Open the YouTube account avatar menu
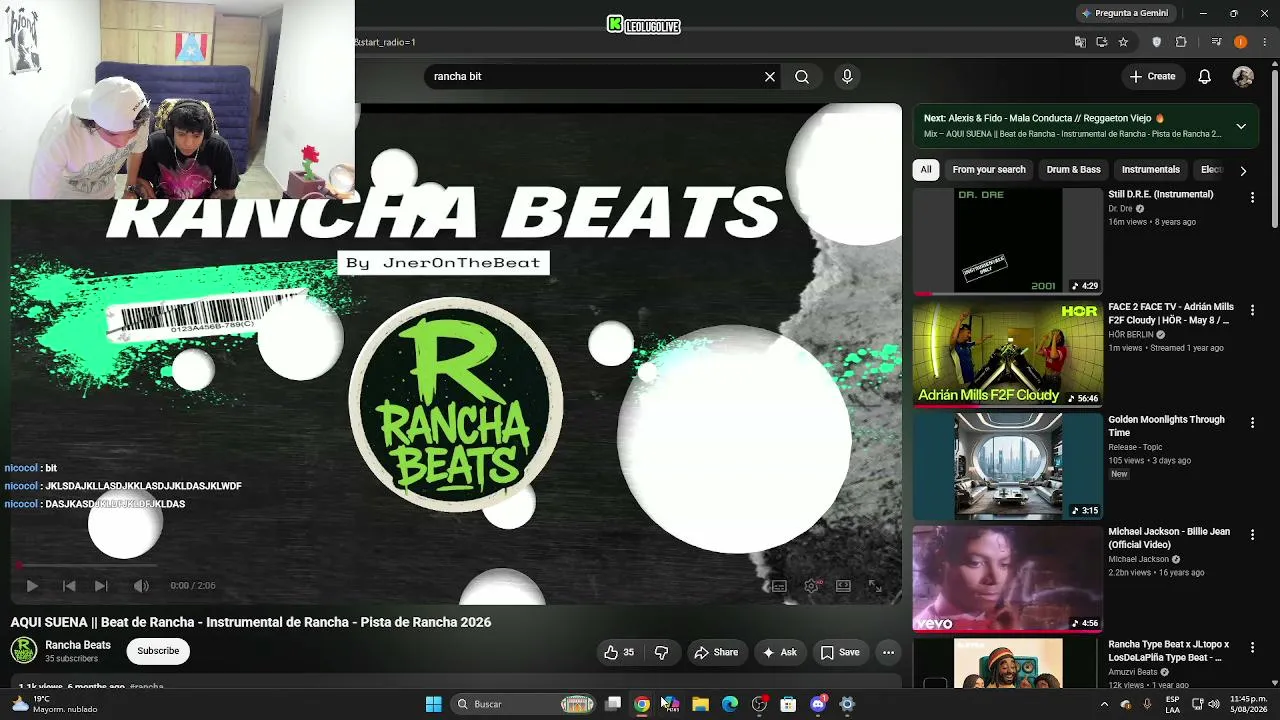 (x=1243, y=76)
